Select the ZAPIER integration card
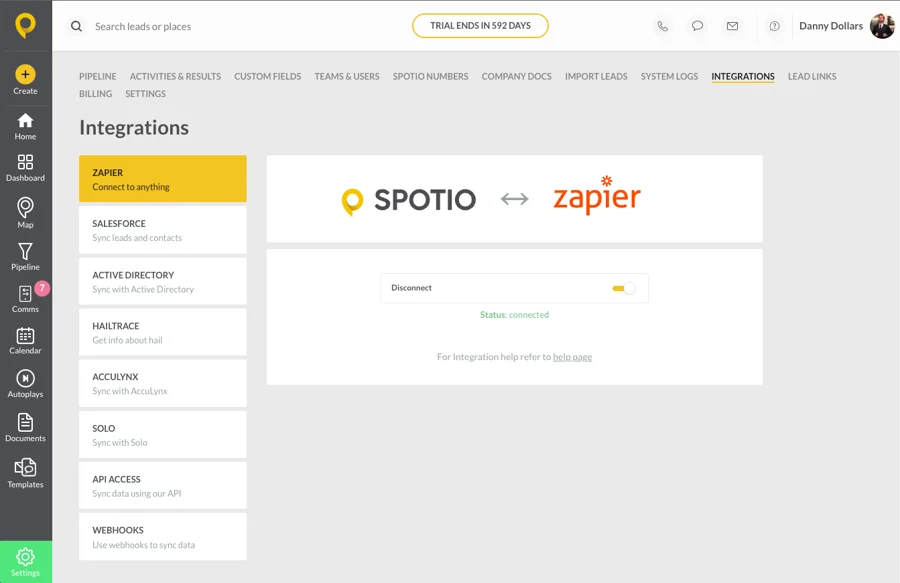900x583 pixels. (163, 178)
